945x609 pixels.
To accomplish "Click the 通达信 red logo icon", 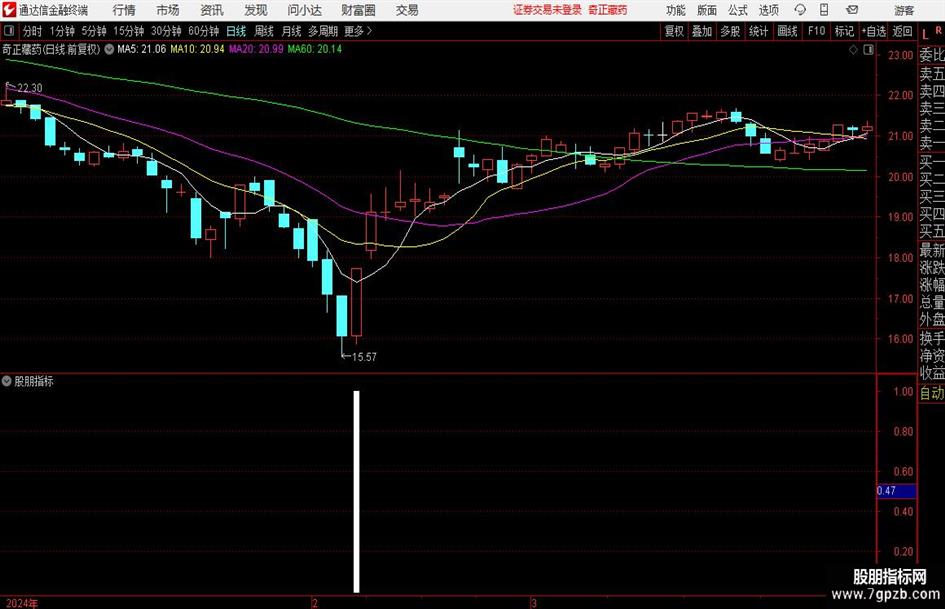I will coord(8,10).
